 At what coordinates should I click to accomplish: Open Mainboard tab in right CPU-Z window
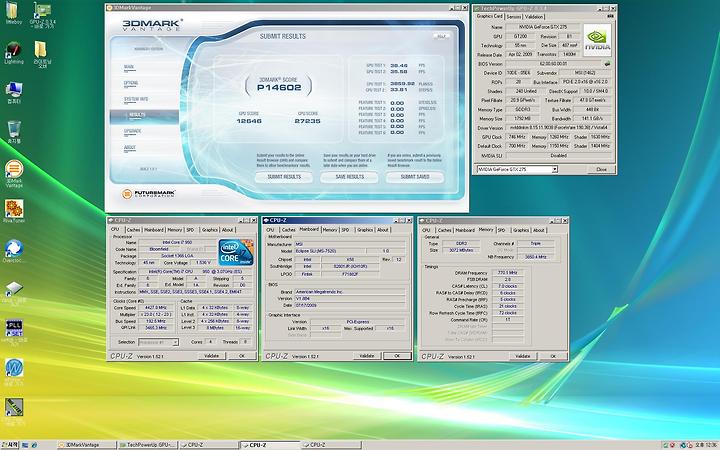(x=465, y=230)
